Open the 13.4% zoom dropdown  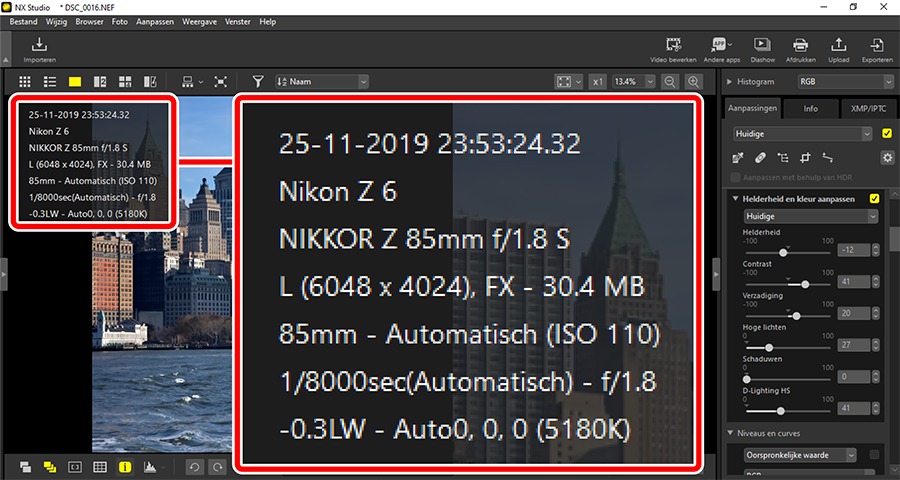pyautogui.click(x=634, y=82)
